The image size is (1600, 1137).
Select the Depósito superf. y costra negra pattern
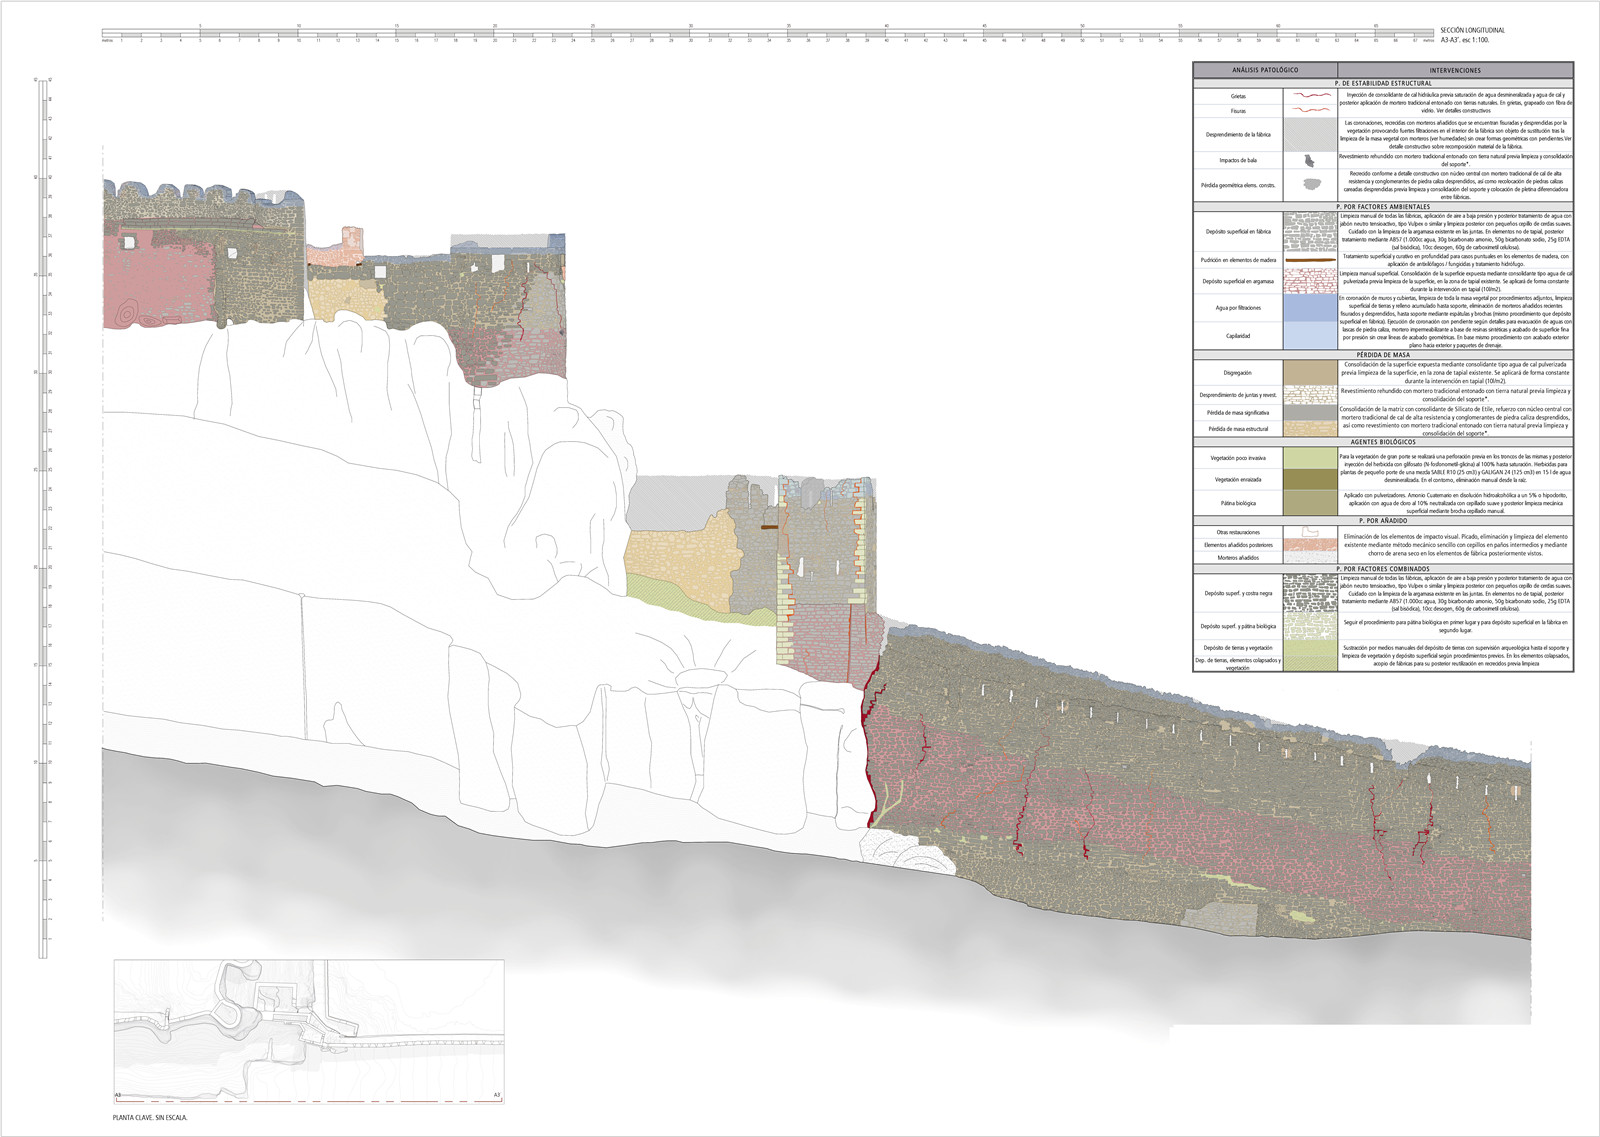pyautogui.click(x=1309, y=593)
